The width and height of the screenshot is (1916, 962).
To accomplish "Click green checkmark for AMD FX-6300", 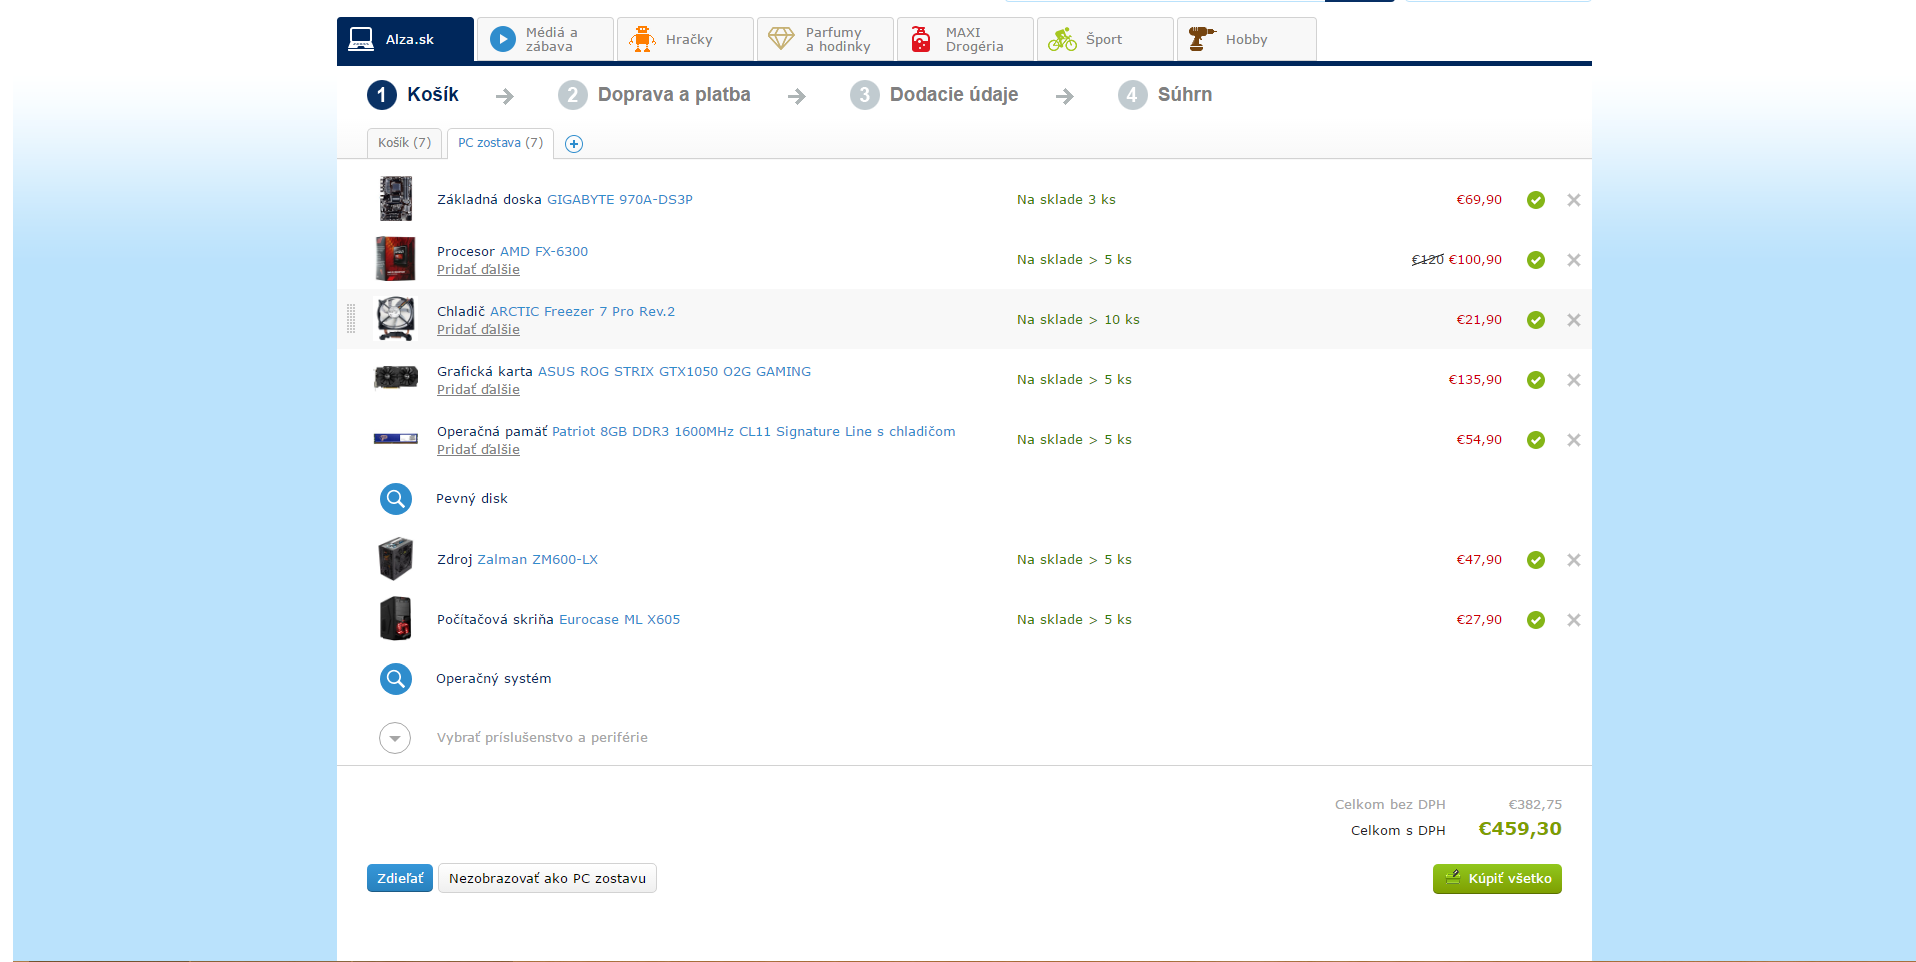I will pyautogui.click(x=1536, y=260).
